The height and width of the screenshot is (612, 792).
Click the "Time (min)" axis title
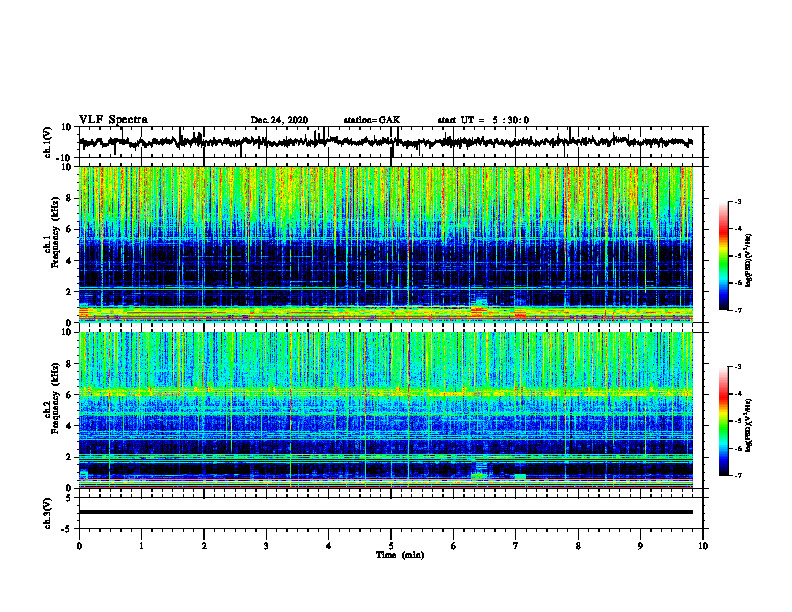400,555
